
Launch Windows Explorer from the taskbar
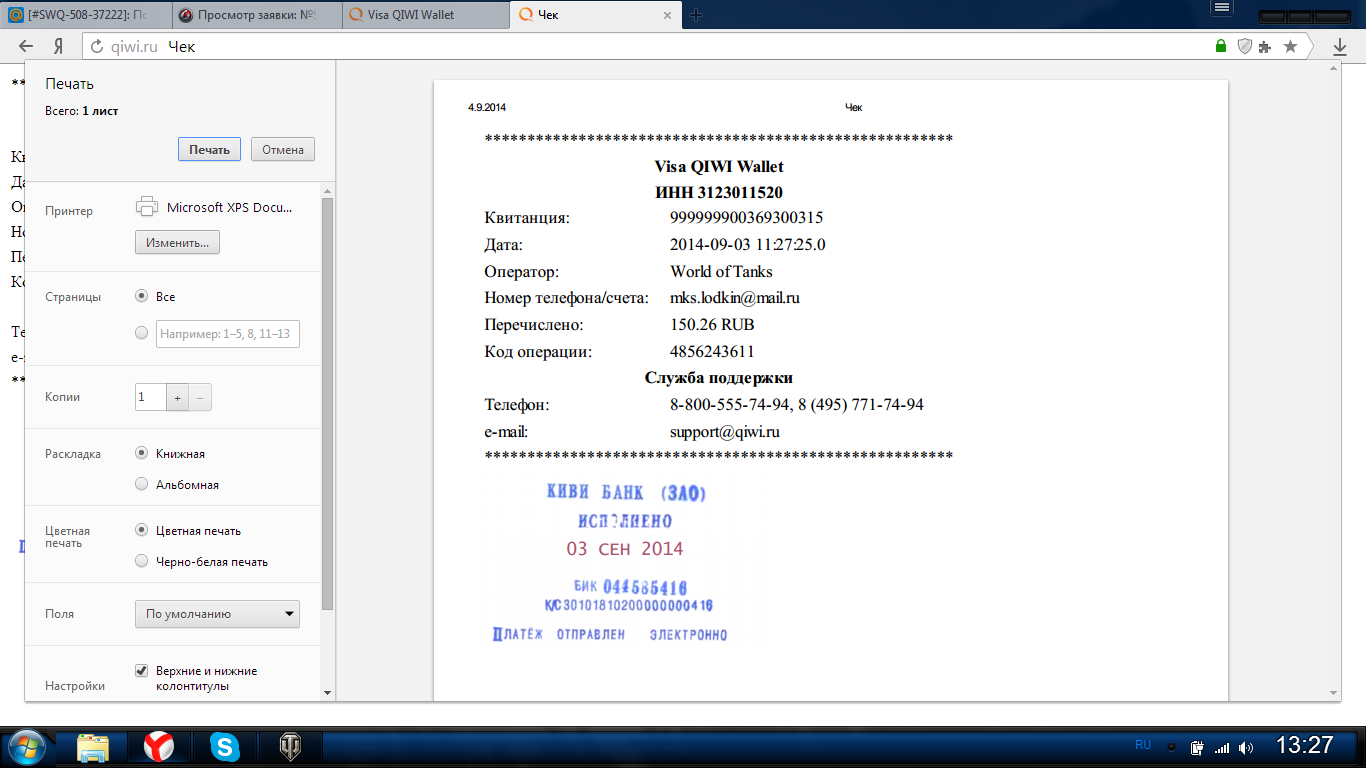point(93,747)
